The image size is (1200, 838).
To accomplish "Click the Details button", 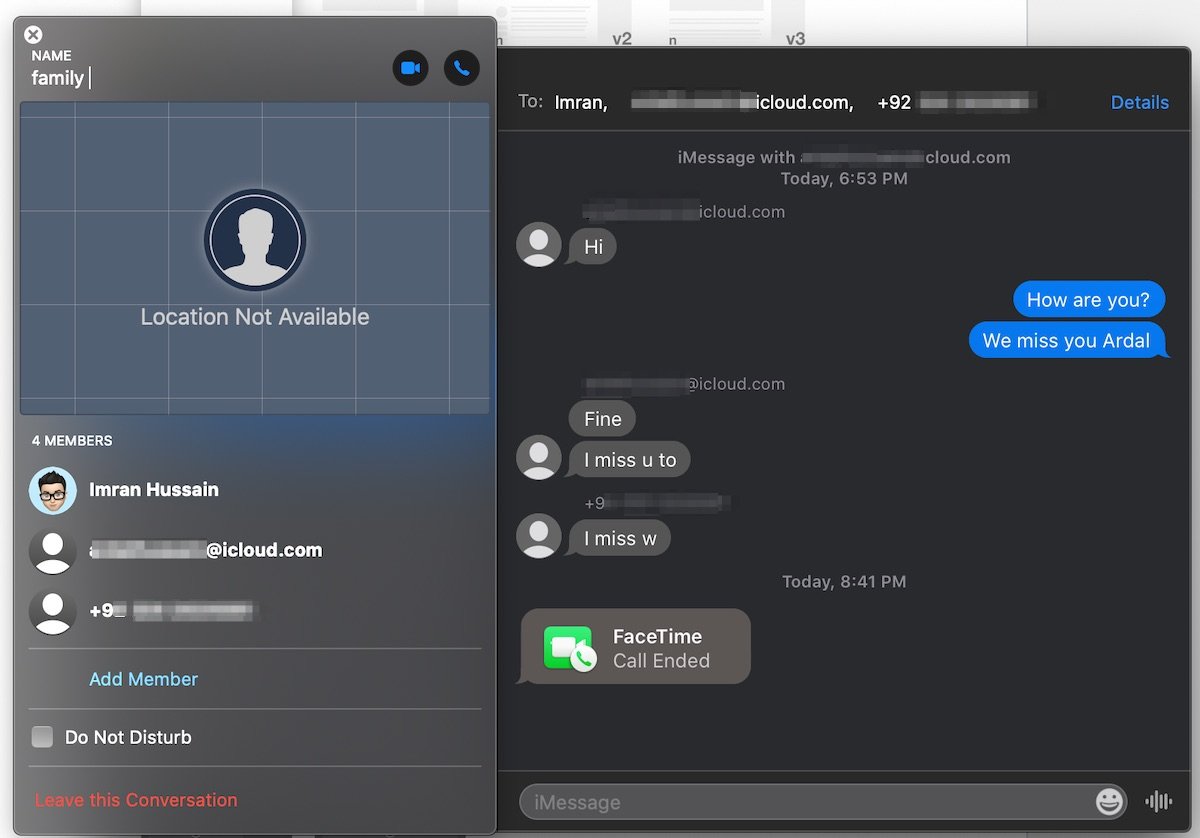I will coord(1139,102).
